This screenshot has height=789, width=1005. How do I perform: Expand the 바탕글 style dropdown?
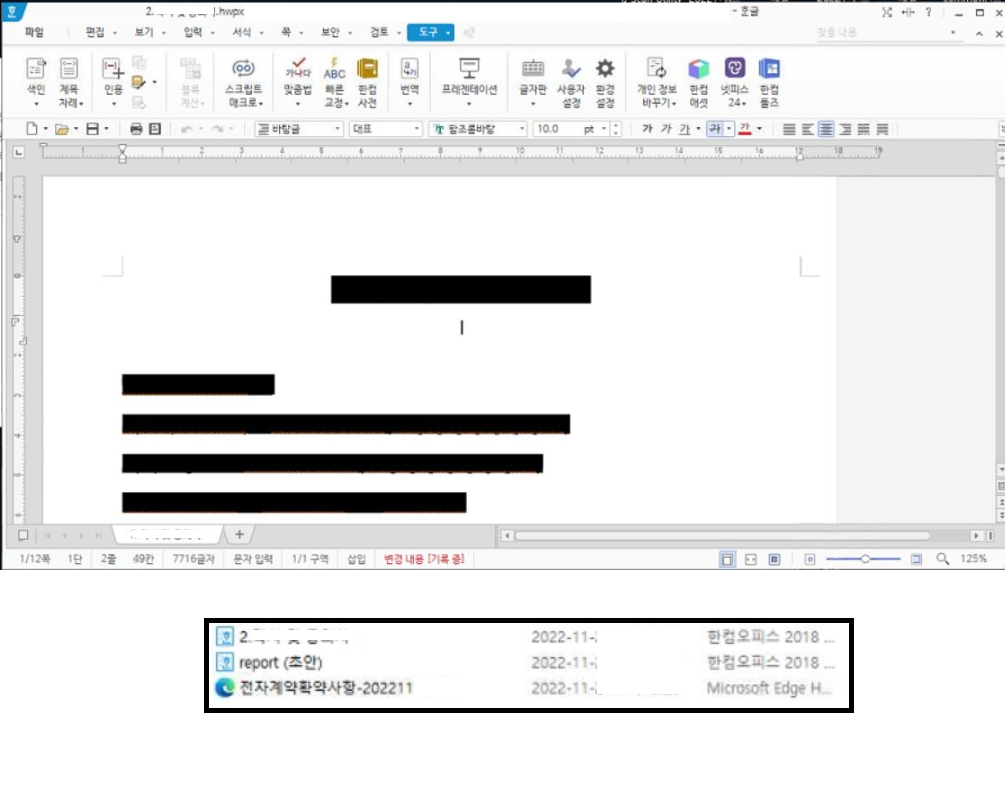click(x=338, y=129)
